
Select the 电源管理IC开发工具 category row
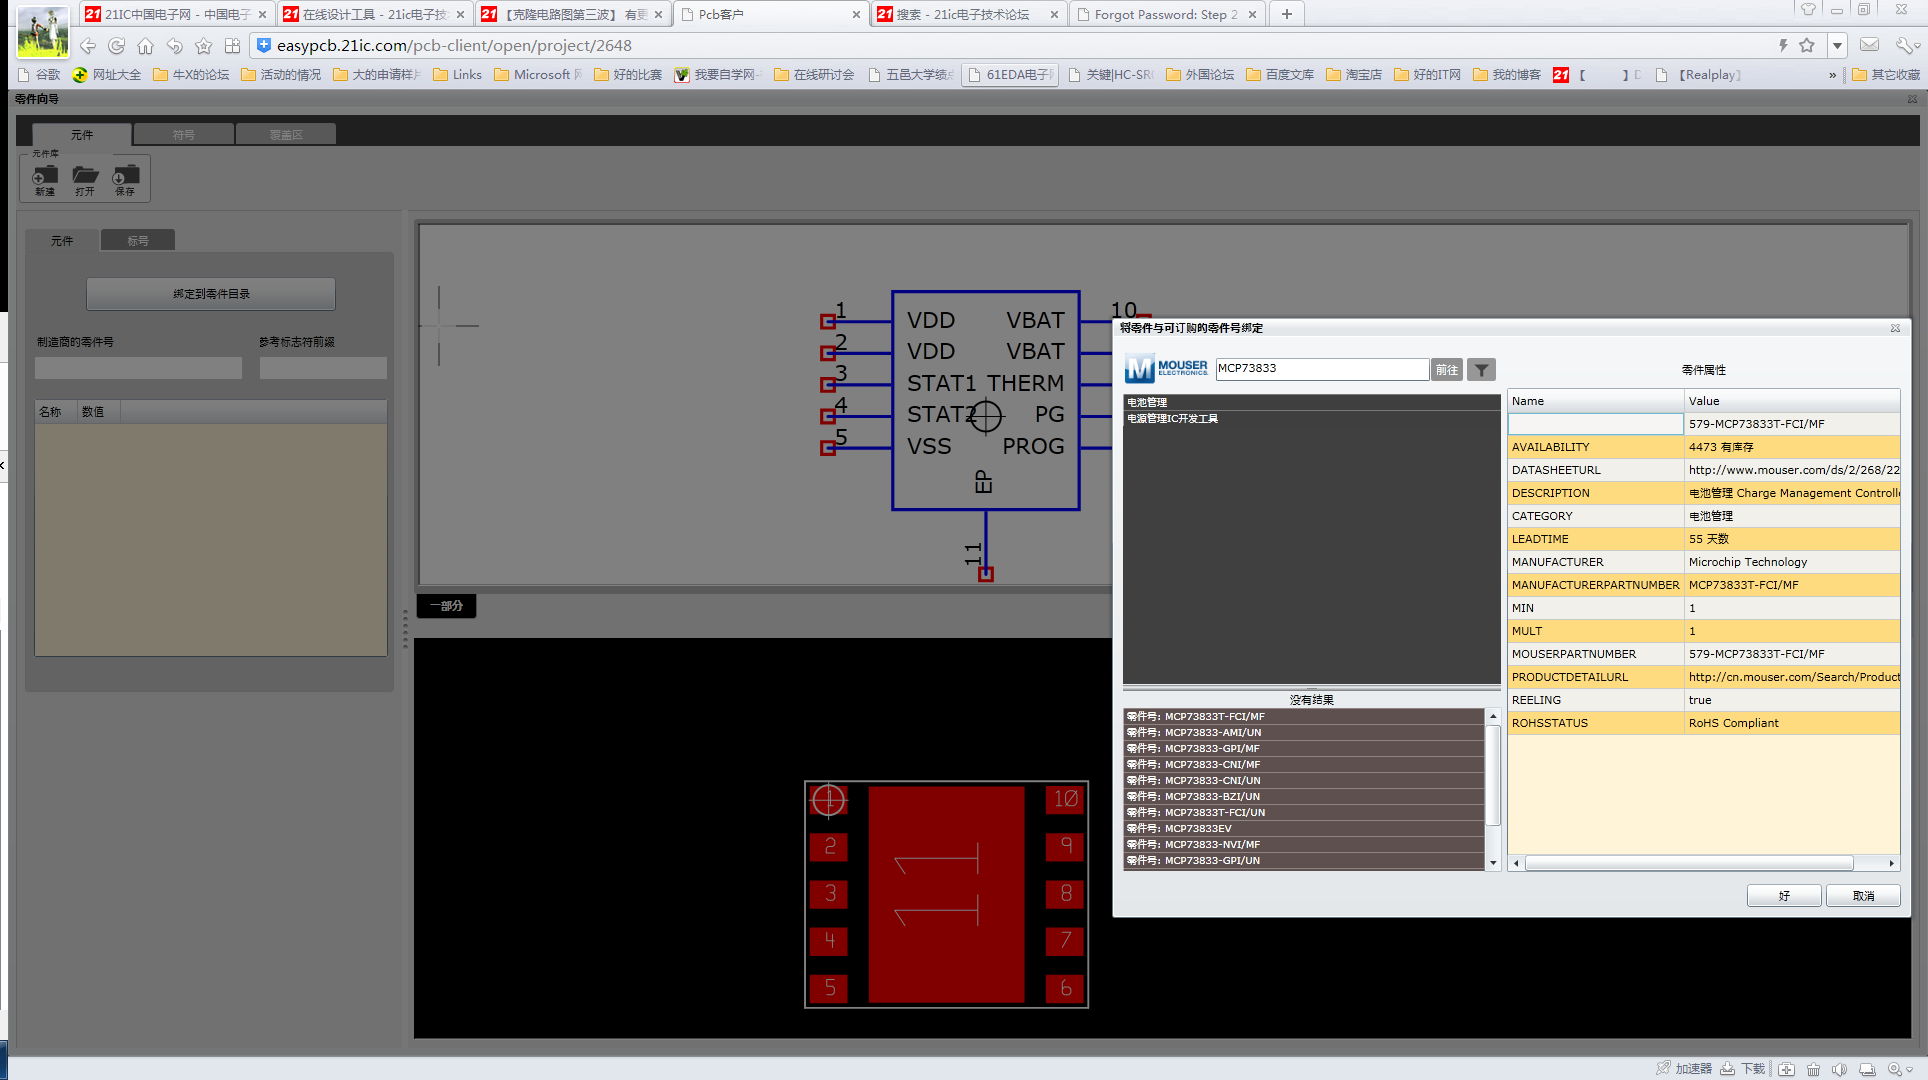click(1311, 418)
